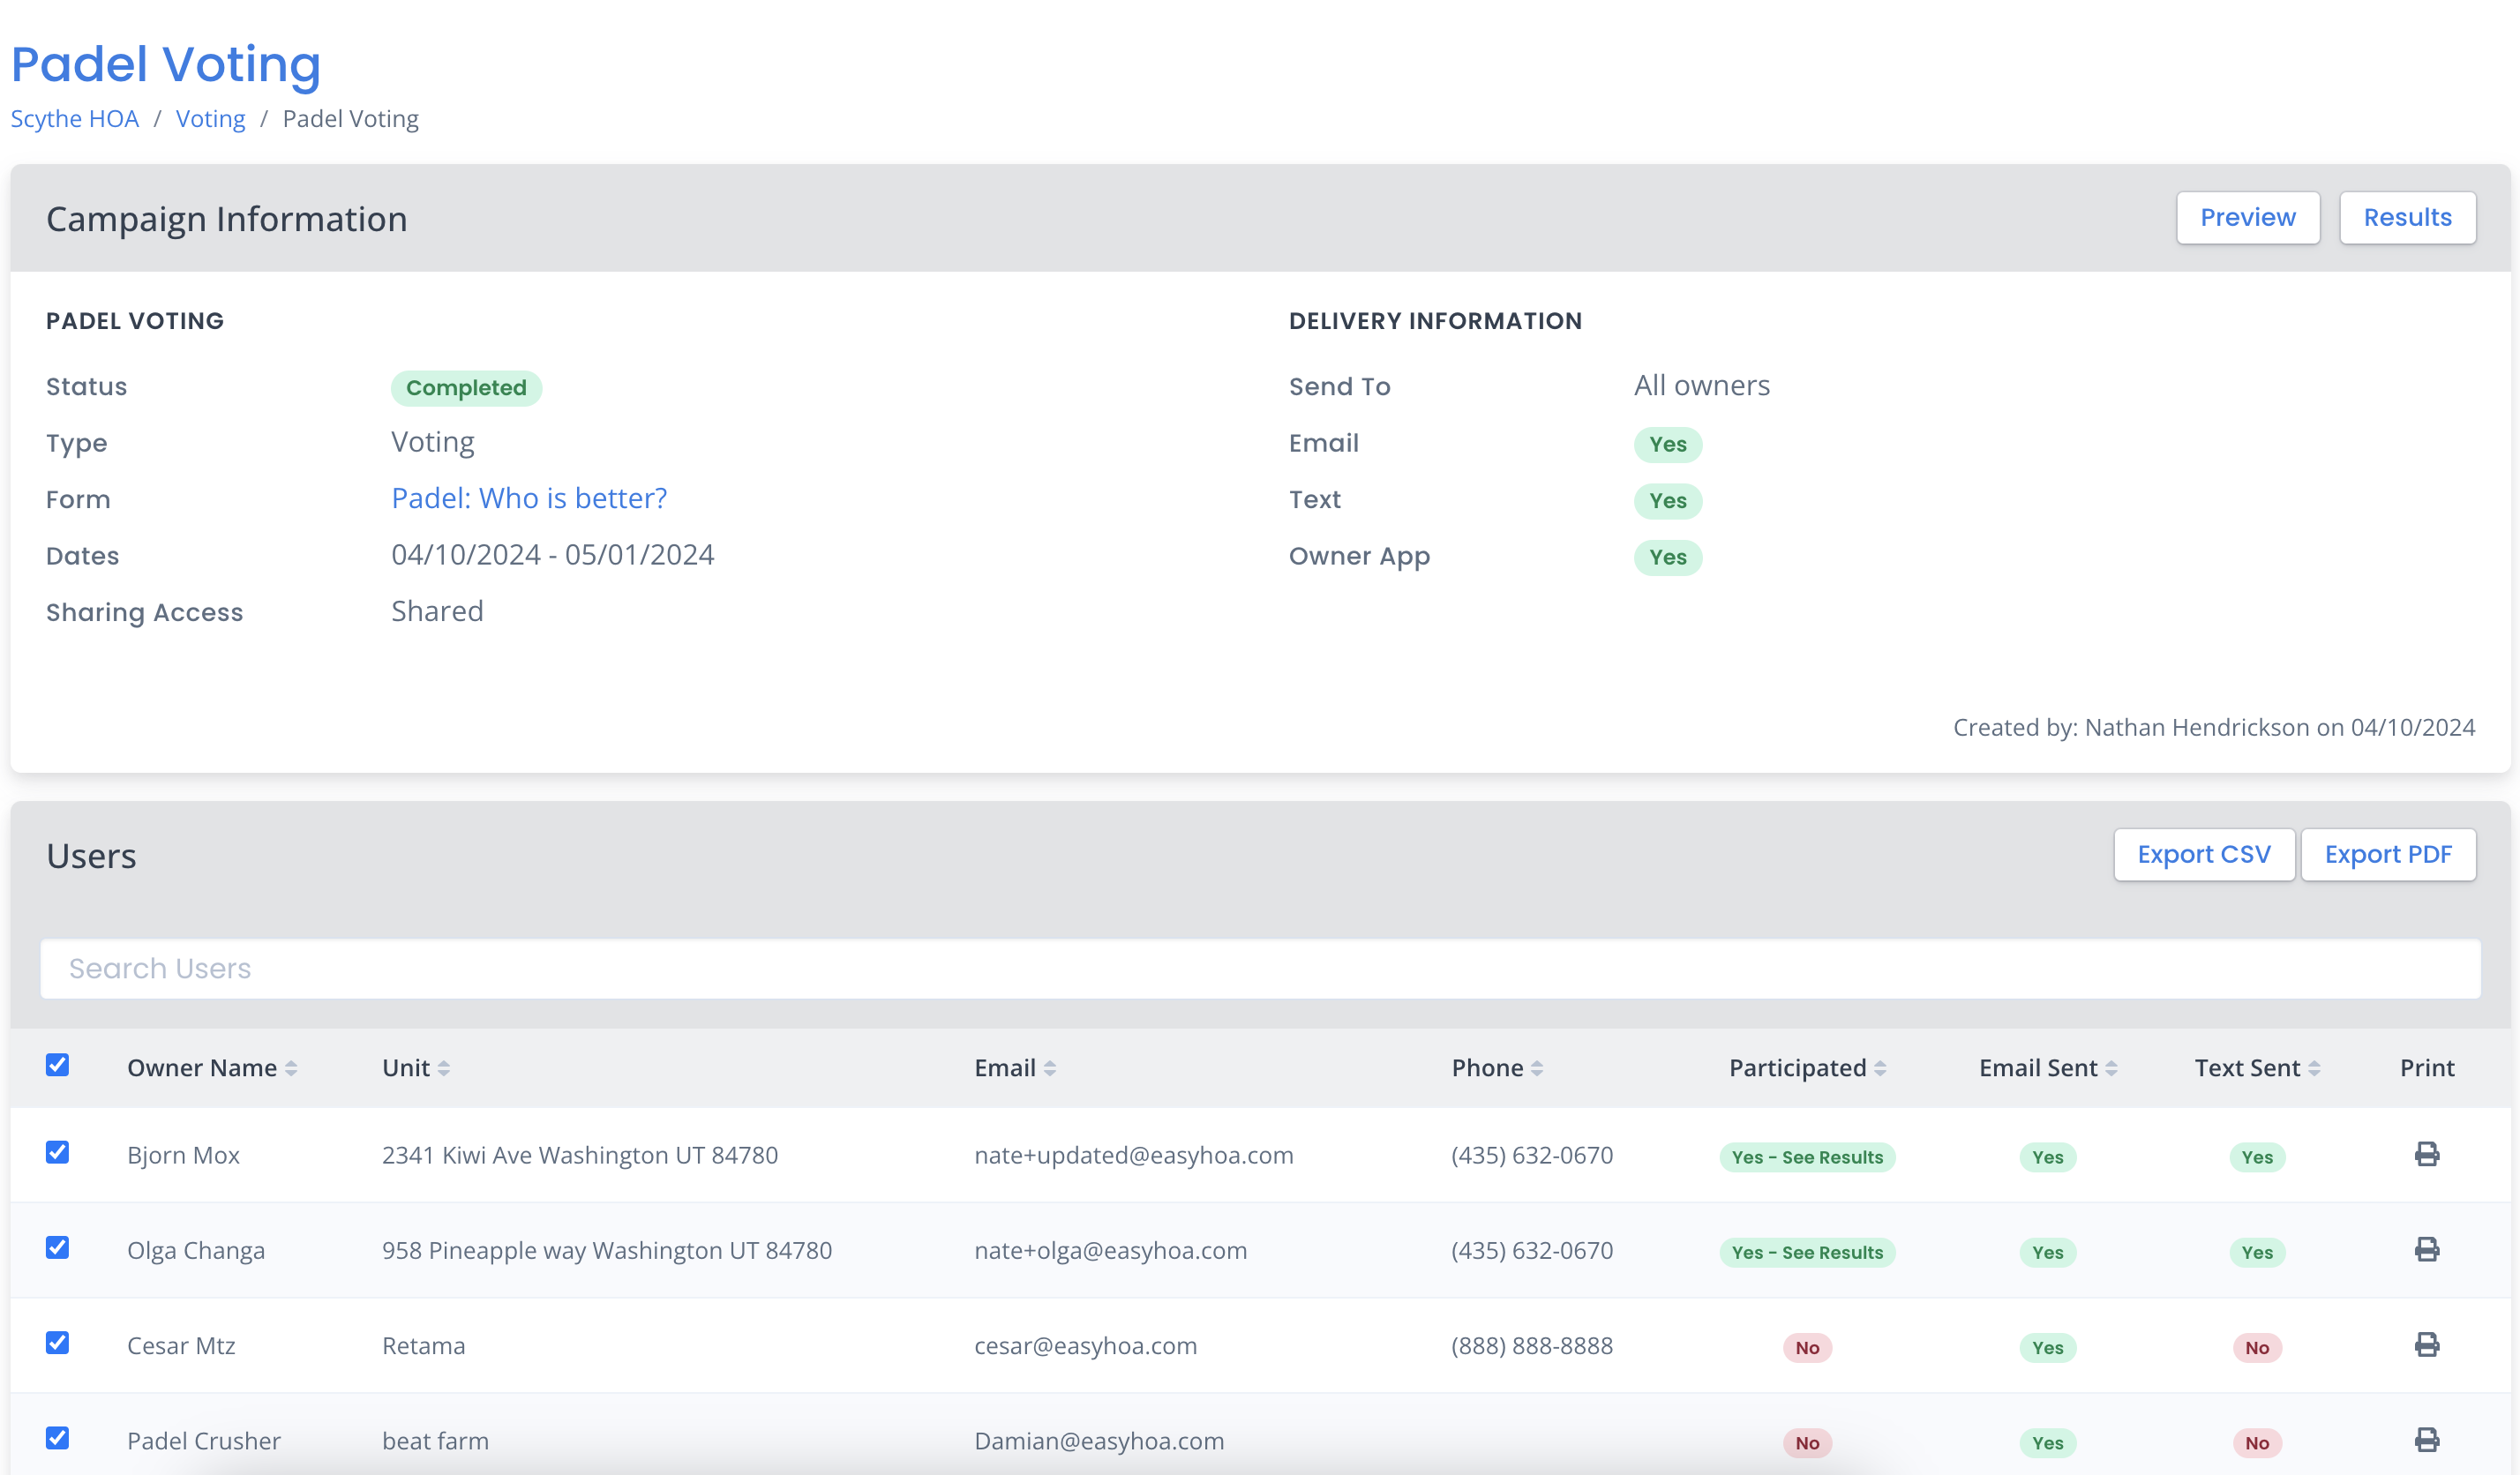
Task: Sort users by Unit column
Action: tap(443, 1068)
